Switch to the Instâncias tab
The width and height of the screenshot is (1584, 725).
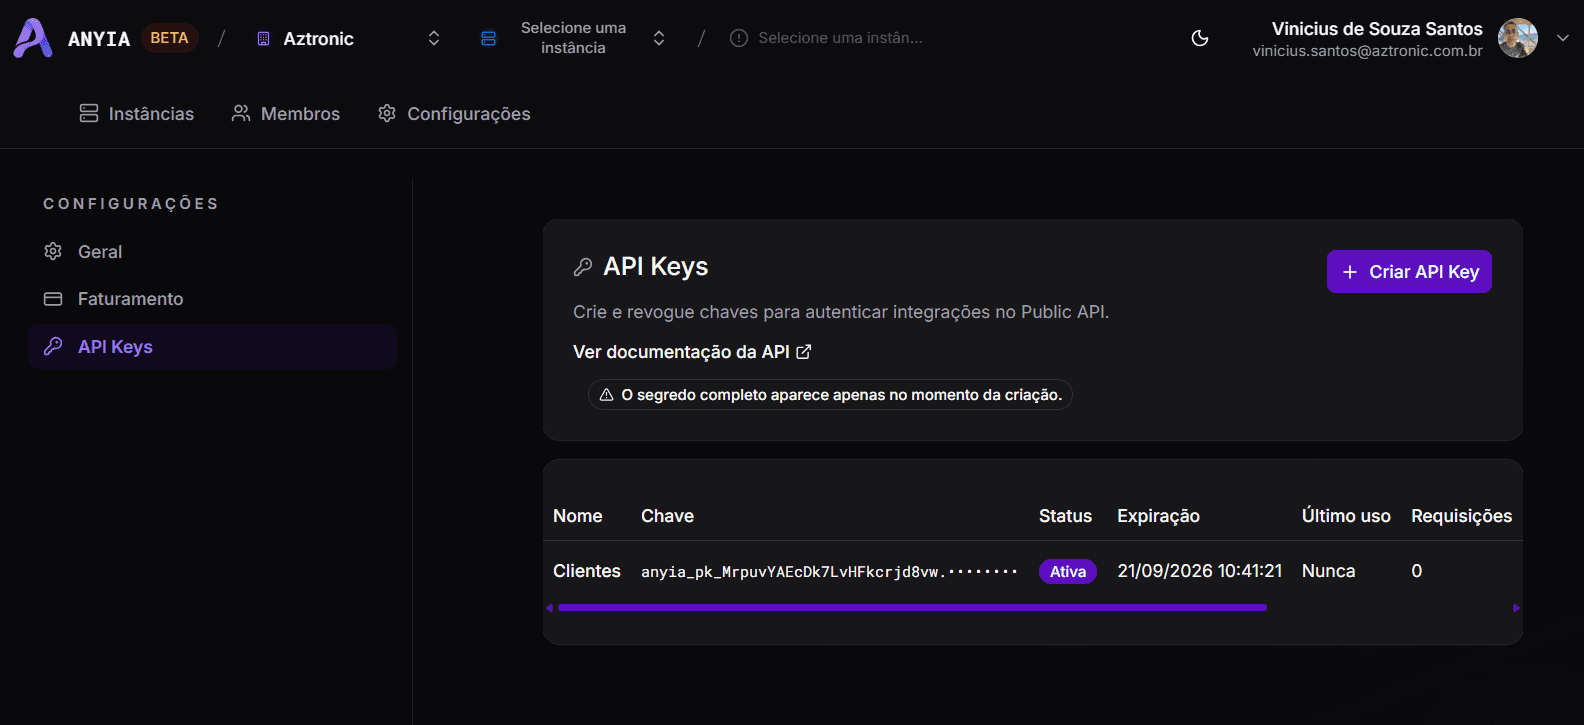click(137, 114)
